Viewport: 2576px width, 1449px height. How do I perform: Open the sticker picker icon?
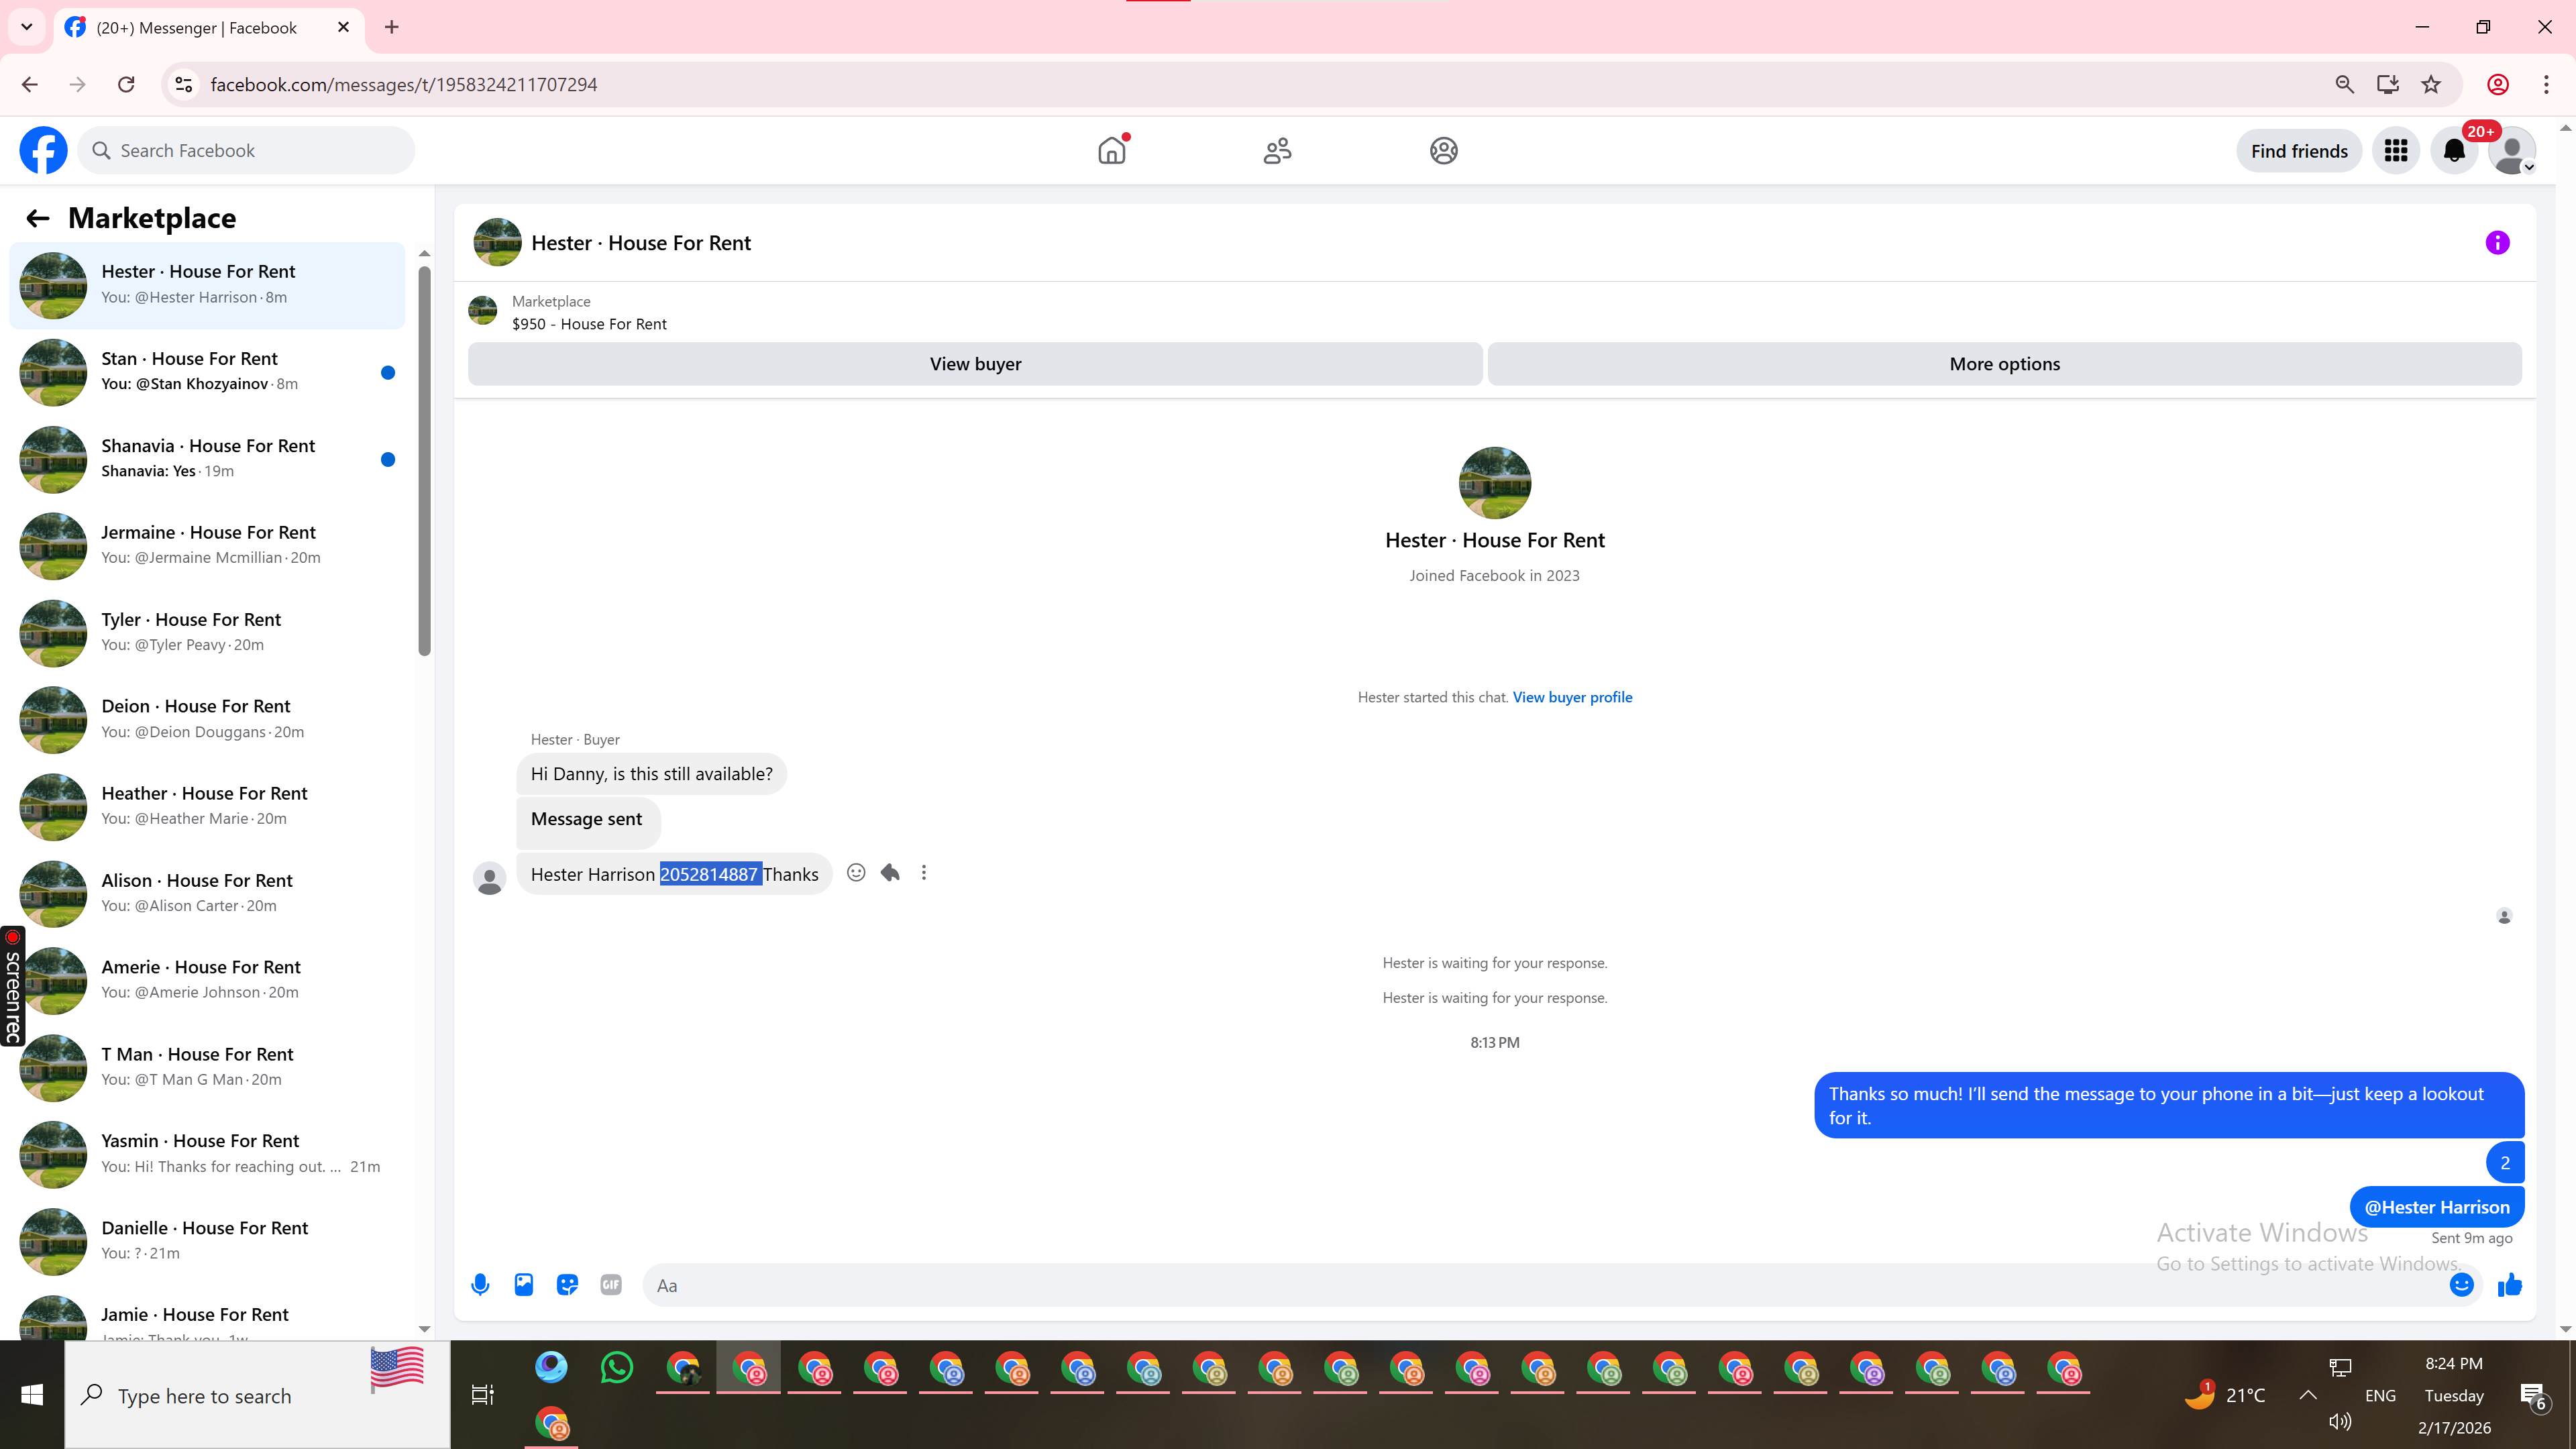(567, 1285)
